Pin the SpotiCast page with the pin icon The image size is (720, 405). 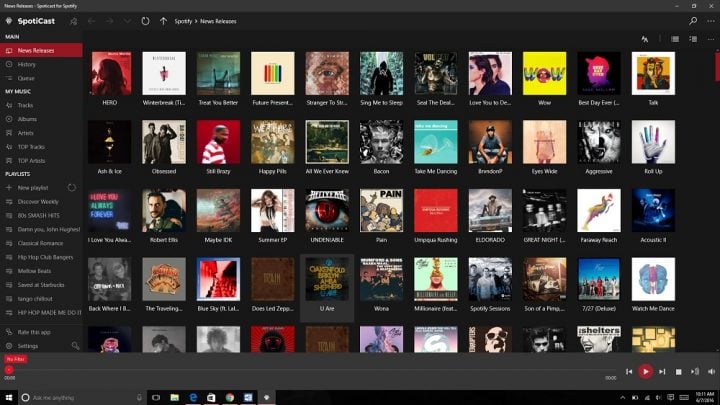click(x=73, y=21)
